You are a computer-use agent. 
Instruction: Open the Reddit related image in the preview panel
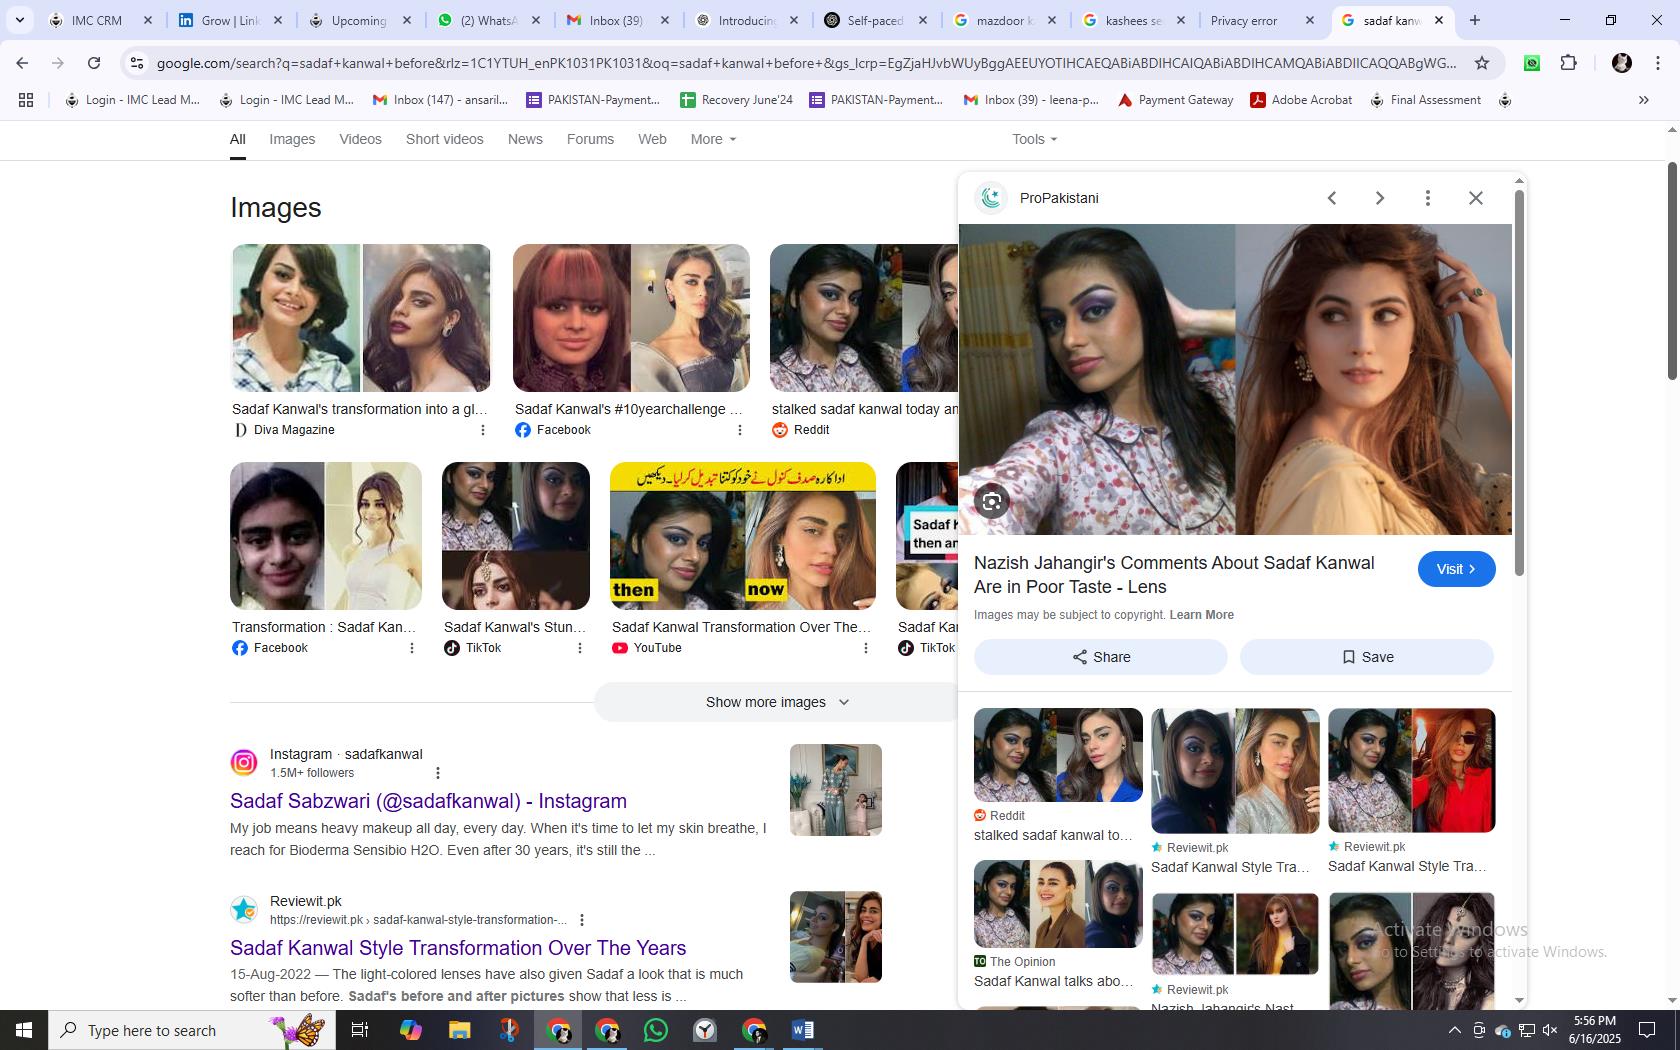pyautogui.click(x=1058, y=755)
